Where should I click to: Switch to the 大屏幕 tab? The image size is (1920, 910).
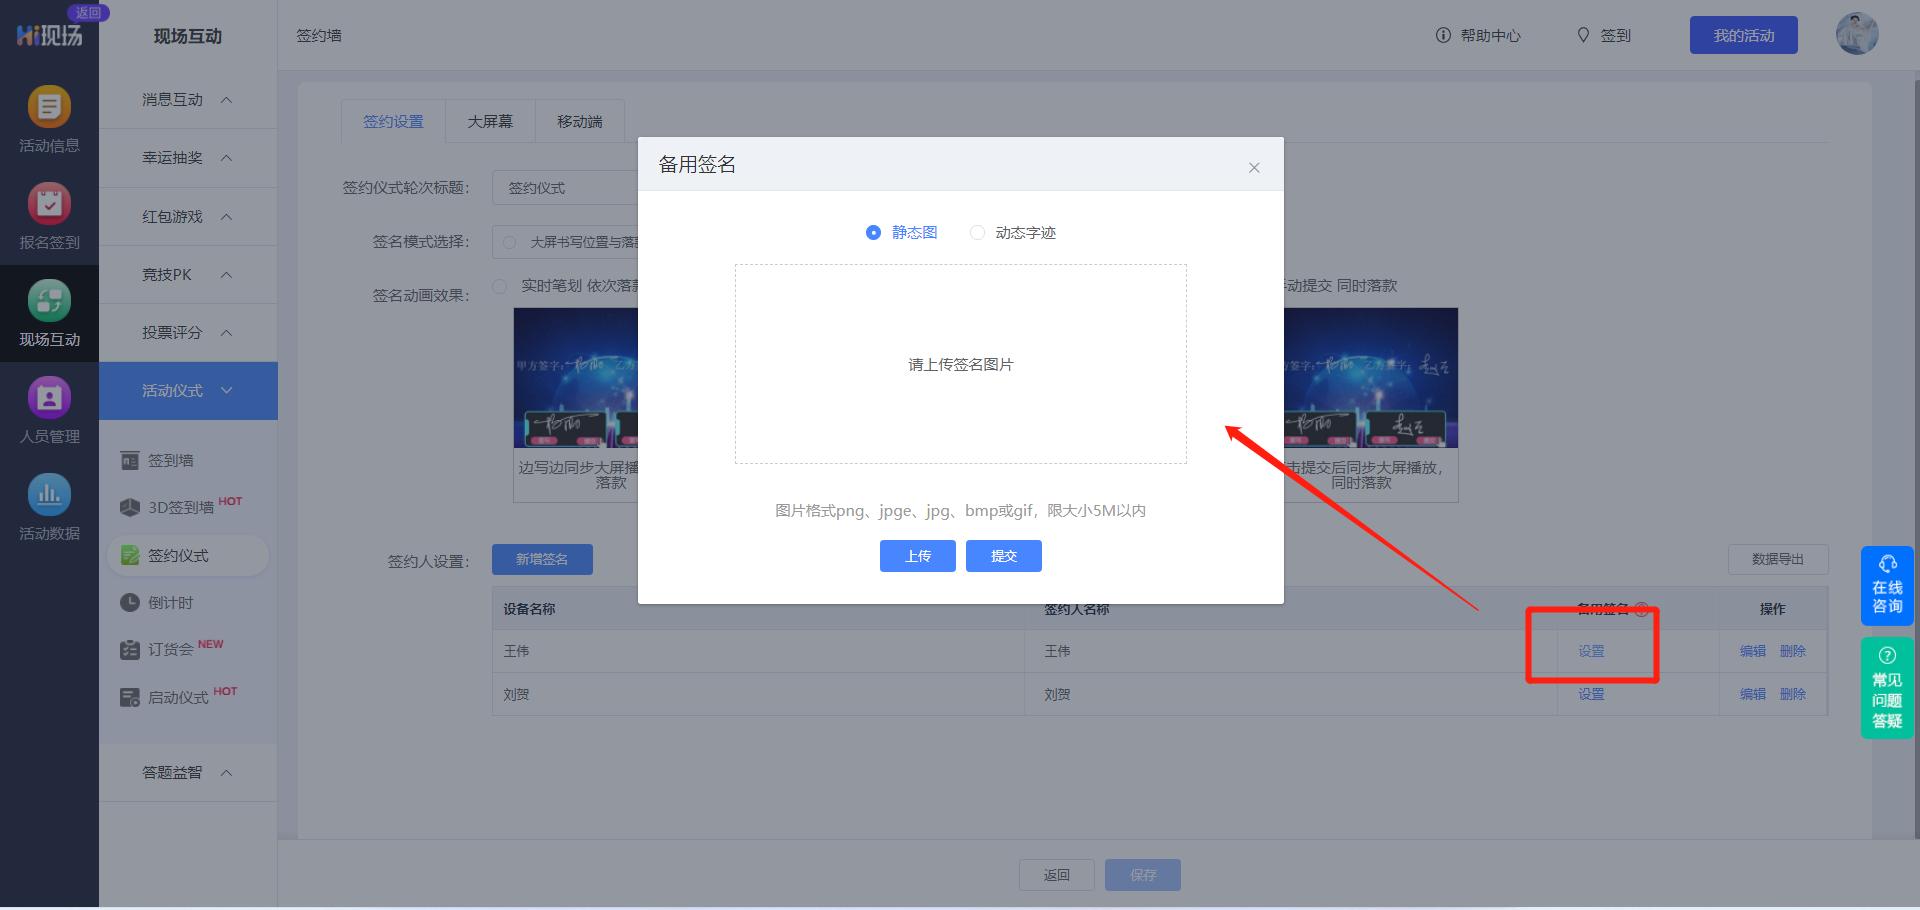(x=490, y=121)
